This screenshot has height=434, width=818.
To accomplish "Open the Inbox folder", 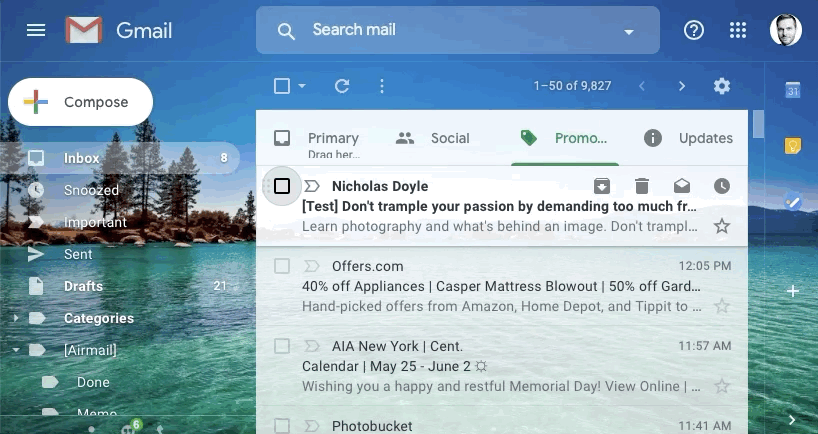I will click(x=120, y=158).
